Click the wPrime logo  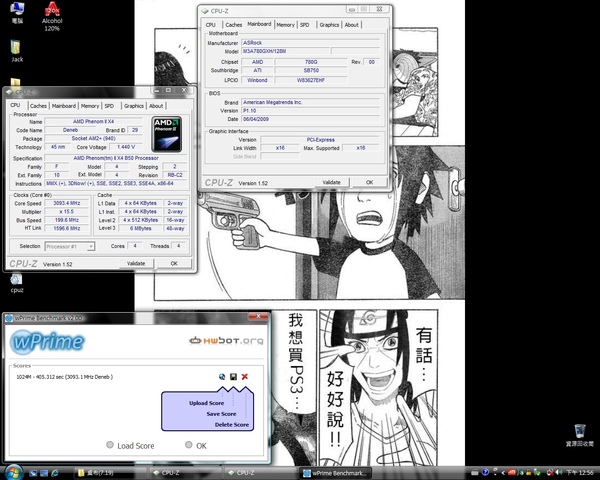pos(47,342)
